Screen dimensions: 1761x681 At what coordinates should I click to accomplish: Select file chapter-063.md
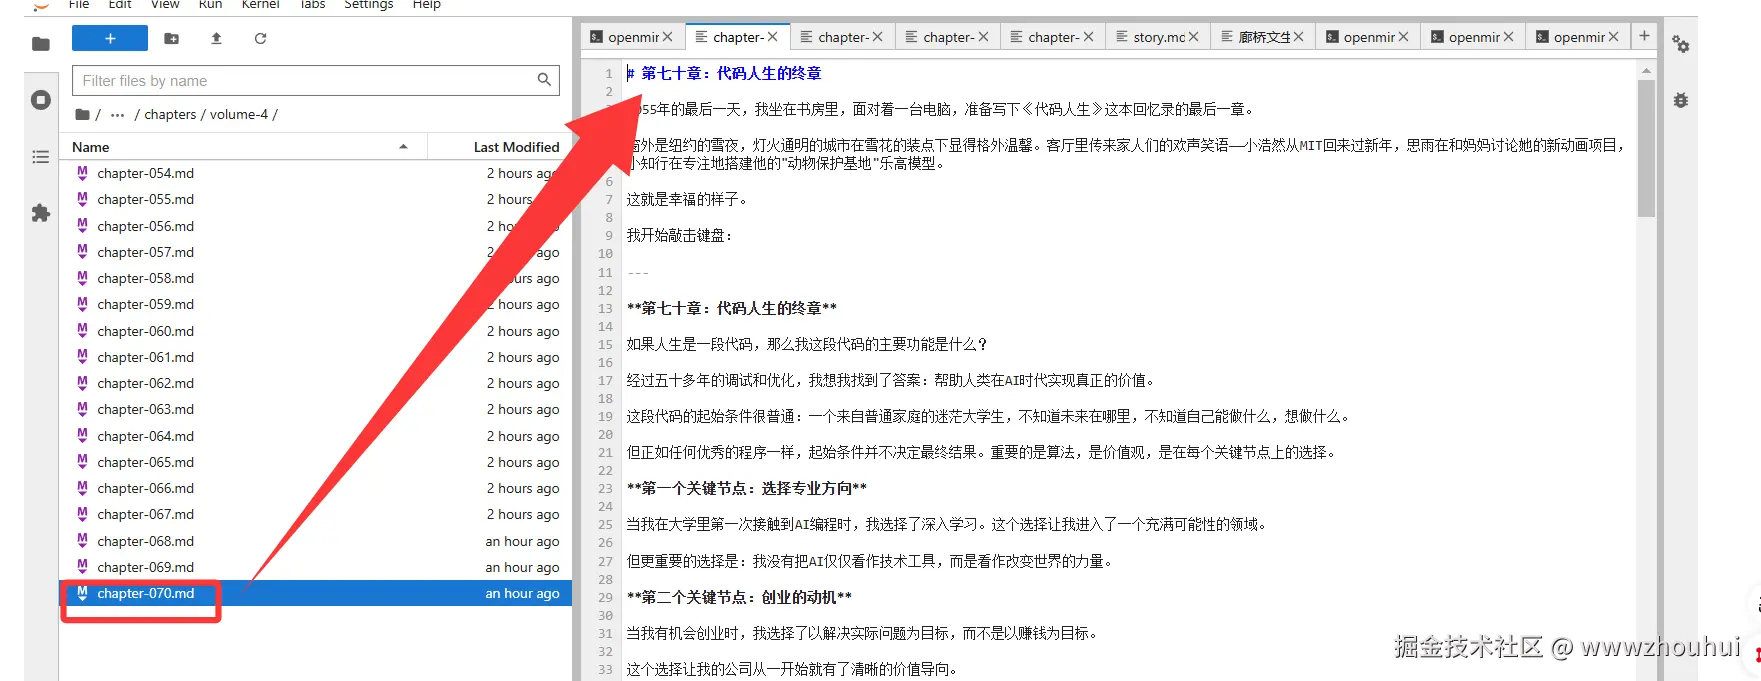coord(316,409)
